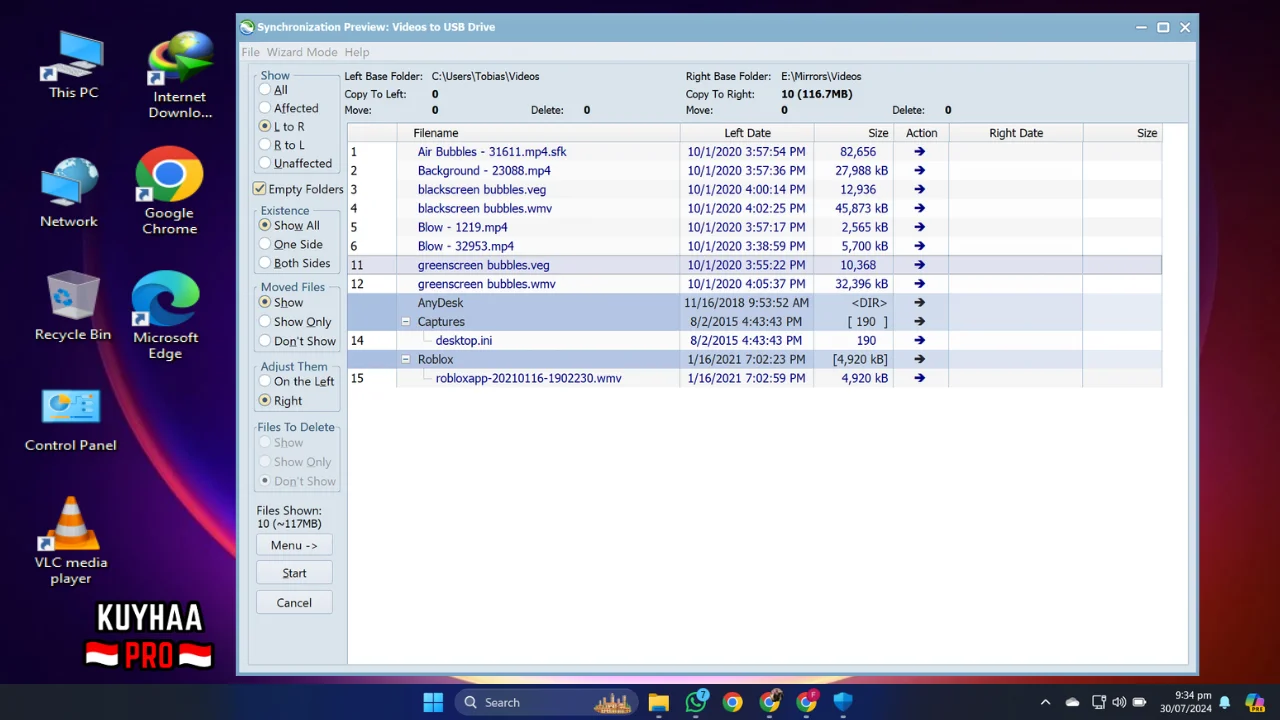The width and height of the screenshot is (1280, 720).
Task: Click the action arrow for Roblox folder
Action: (x=919, y=360)
